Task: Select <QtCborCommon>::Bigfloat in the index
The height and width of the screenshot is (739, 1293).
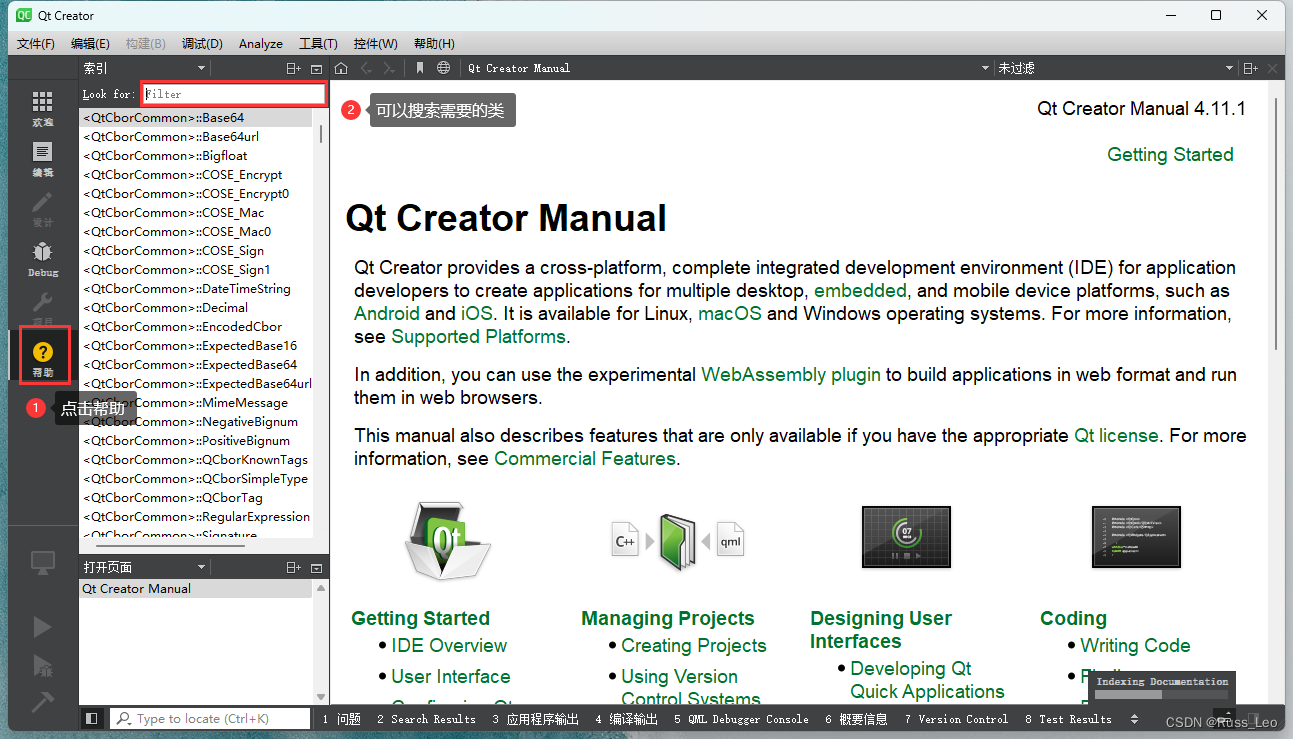Action: pos(196,156)
